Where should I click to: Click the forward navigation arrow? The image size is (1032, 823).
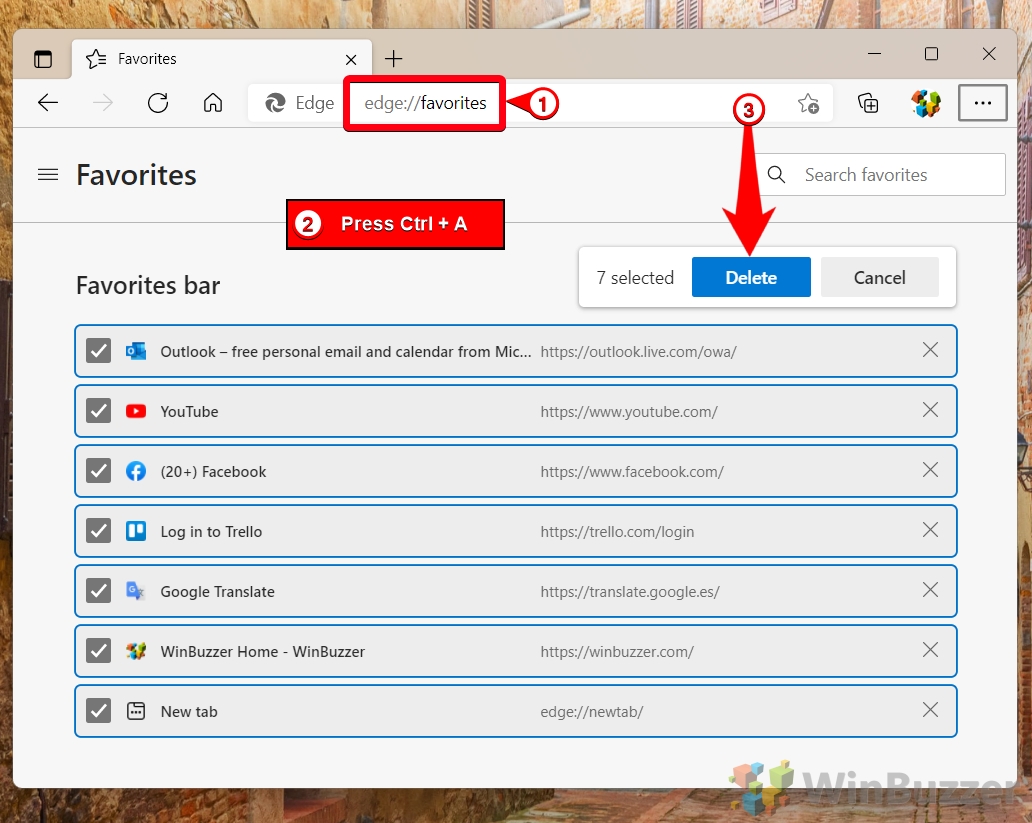click(103, 103)
